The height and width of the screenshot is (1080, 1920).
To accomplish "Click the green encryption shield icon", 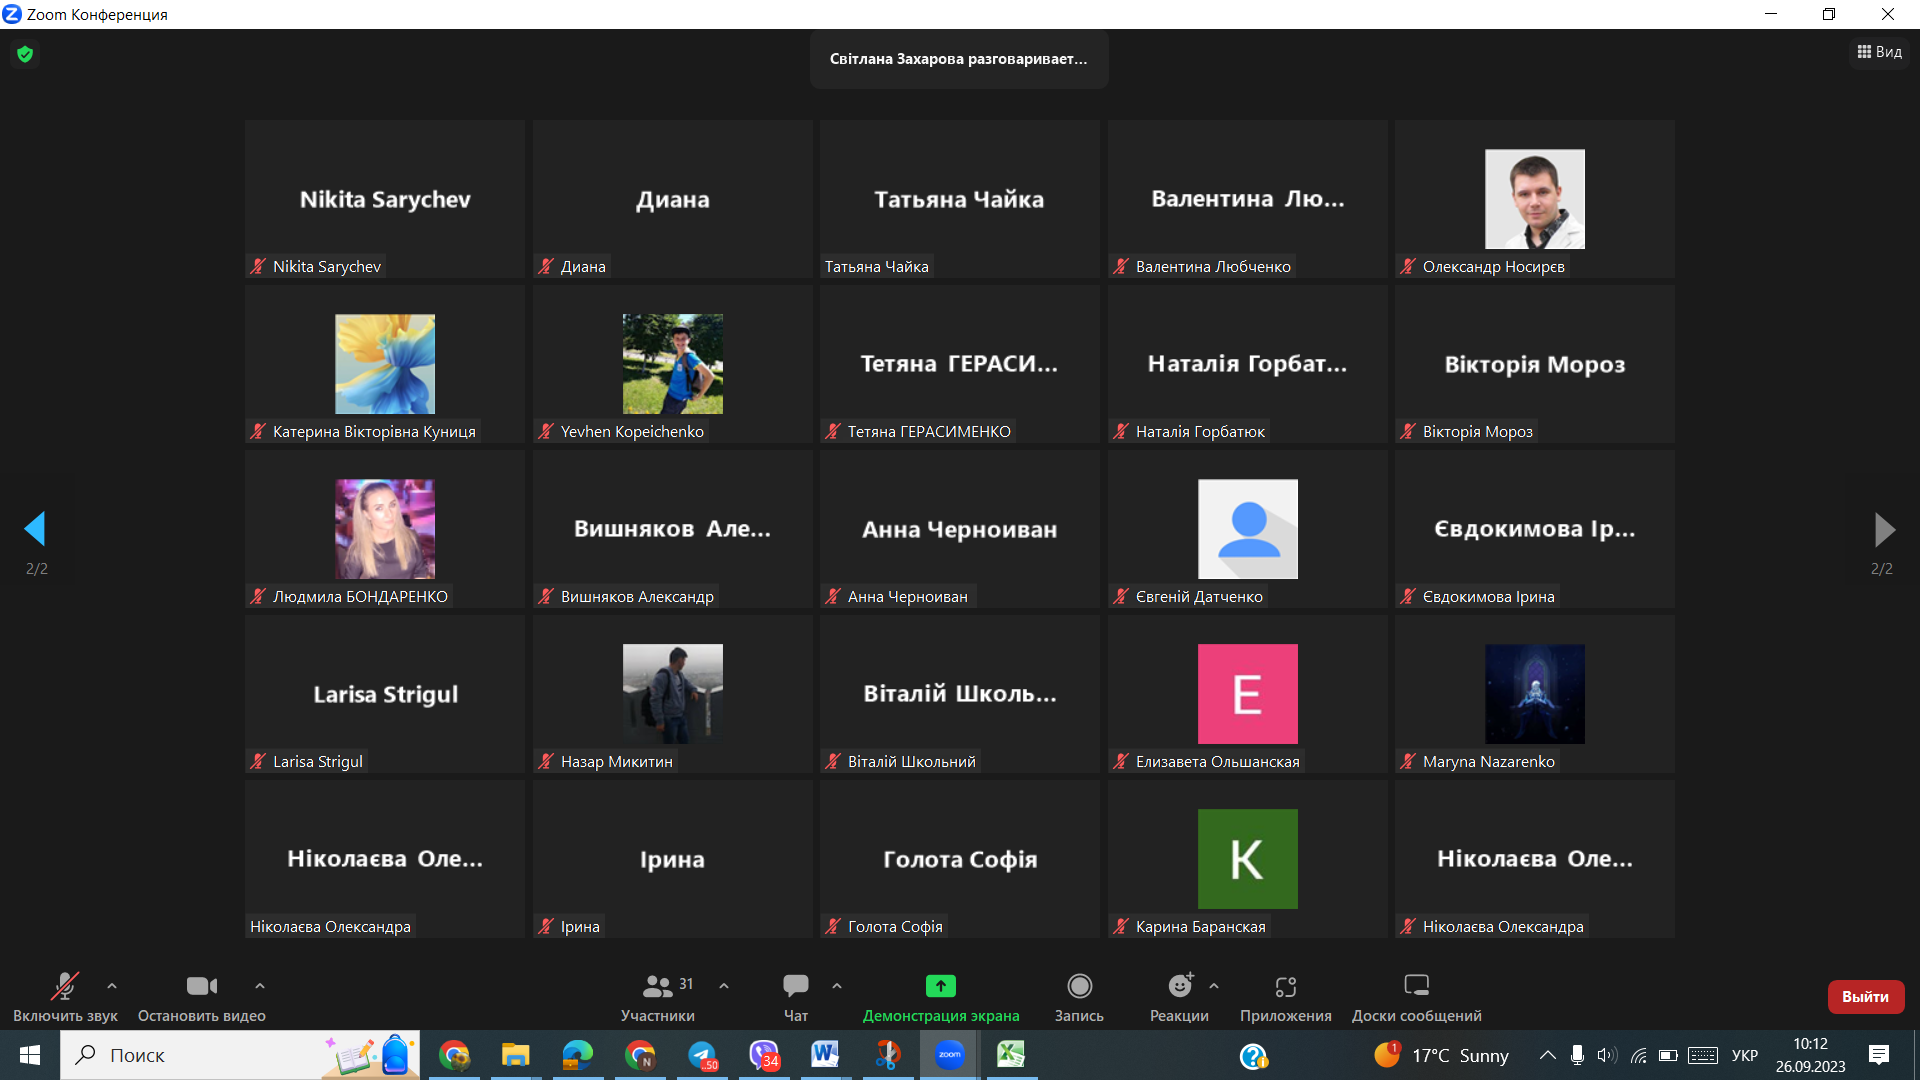I will 25,54.
